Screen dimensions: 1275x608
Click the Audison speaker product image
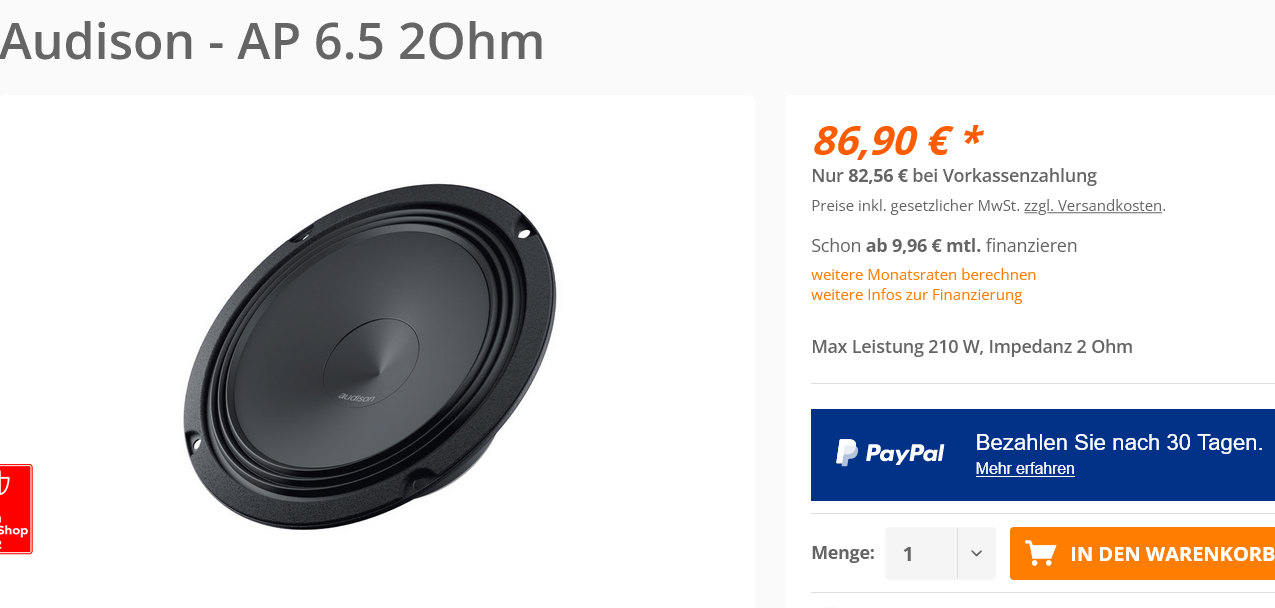point(369,356)
